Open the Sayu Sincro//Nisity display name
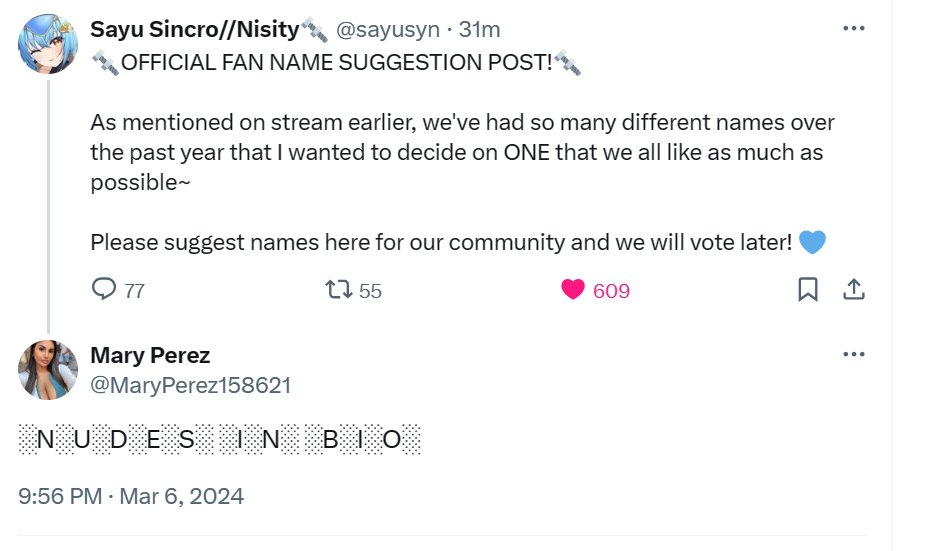This screenshot has width=926, height=551. (x=195, y=29)
